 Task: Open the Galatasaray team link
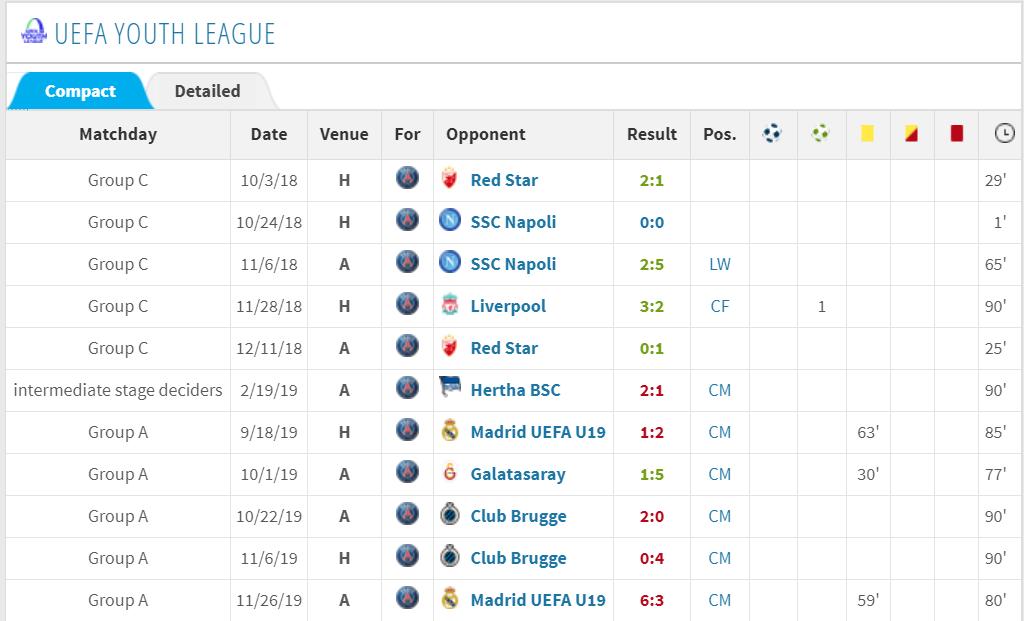(x=518, y=474)
